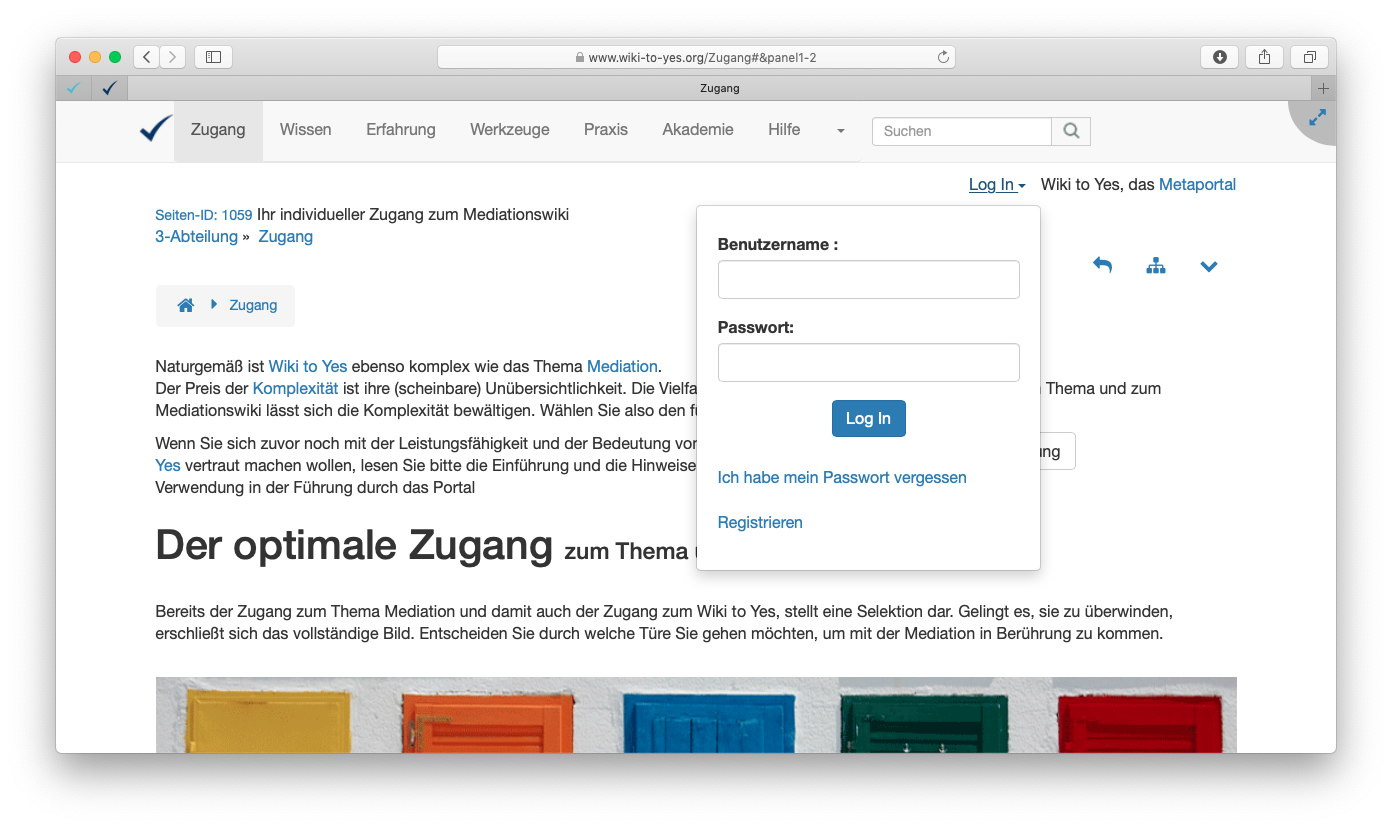The image size is (1392, 827).
Task: Collapse the Log In dropdown
Action: point(996,185)
